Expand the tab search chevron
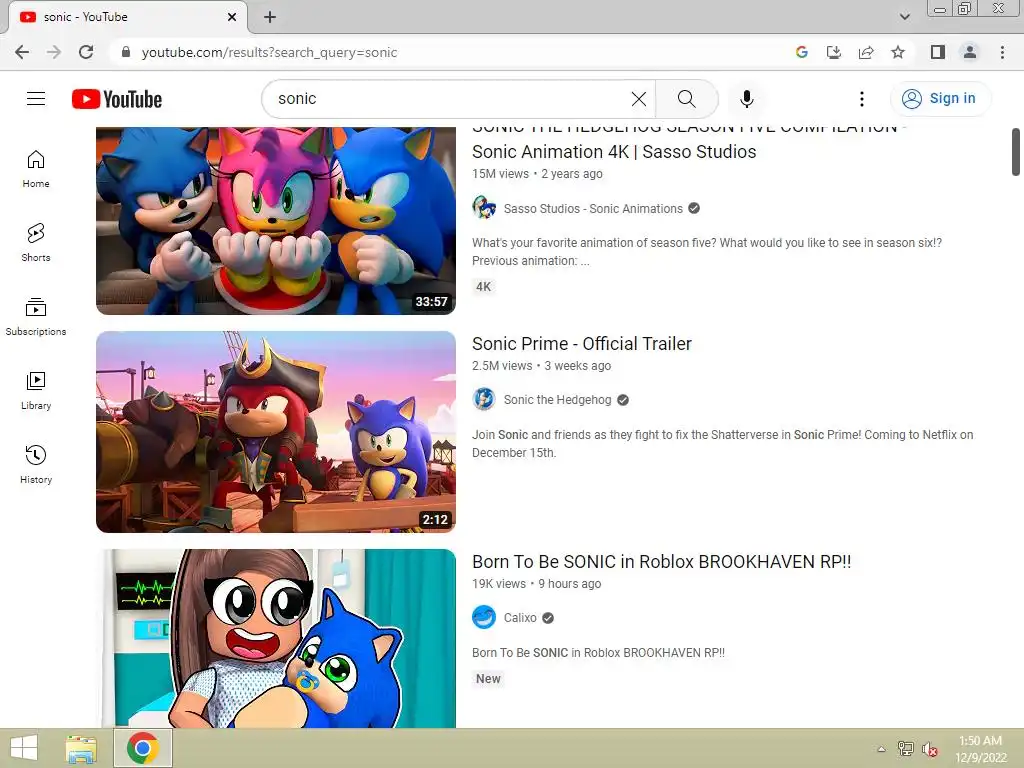The image size is (1024, 768). 904,17
